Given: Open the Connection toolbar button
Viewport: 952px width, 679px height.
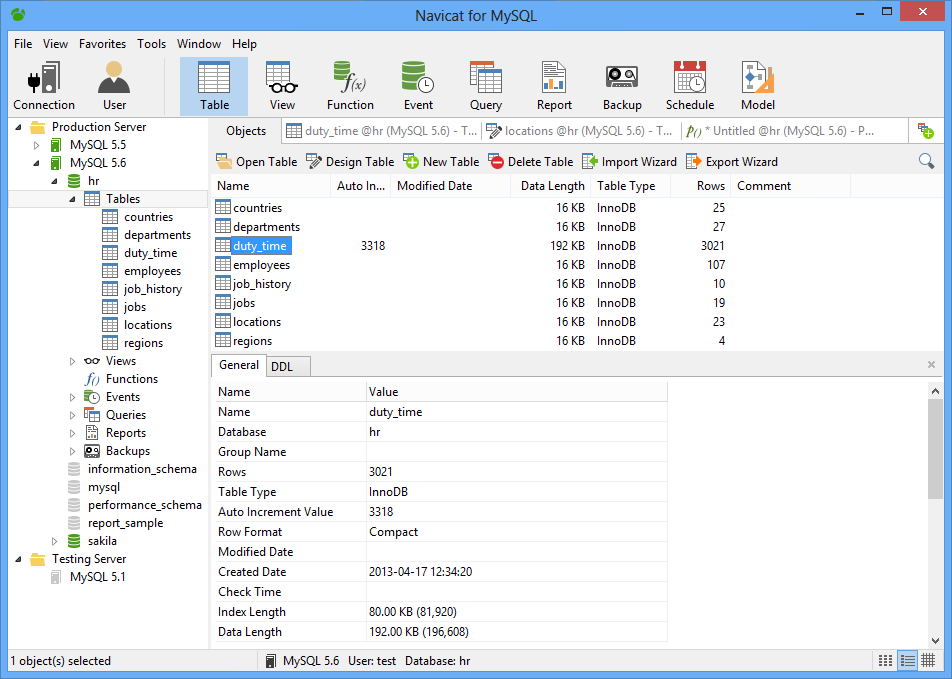Looking at the screenshot, I should [x=44, y=86].
